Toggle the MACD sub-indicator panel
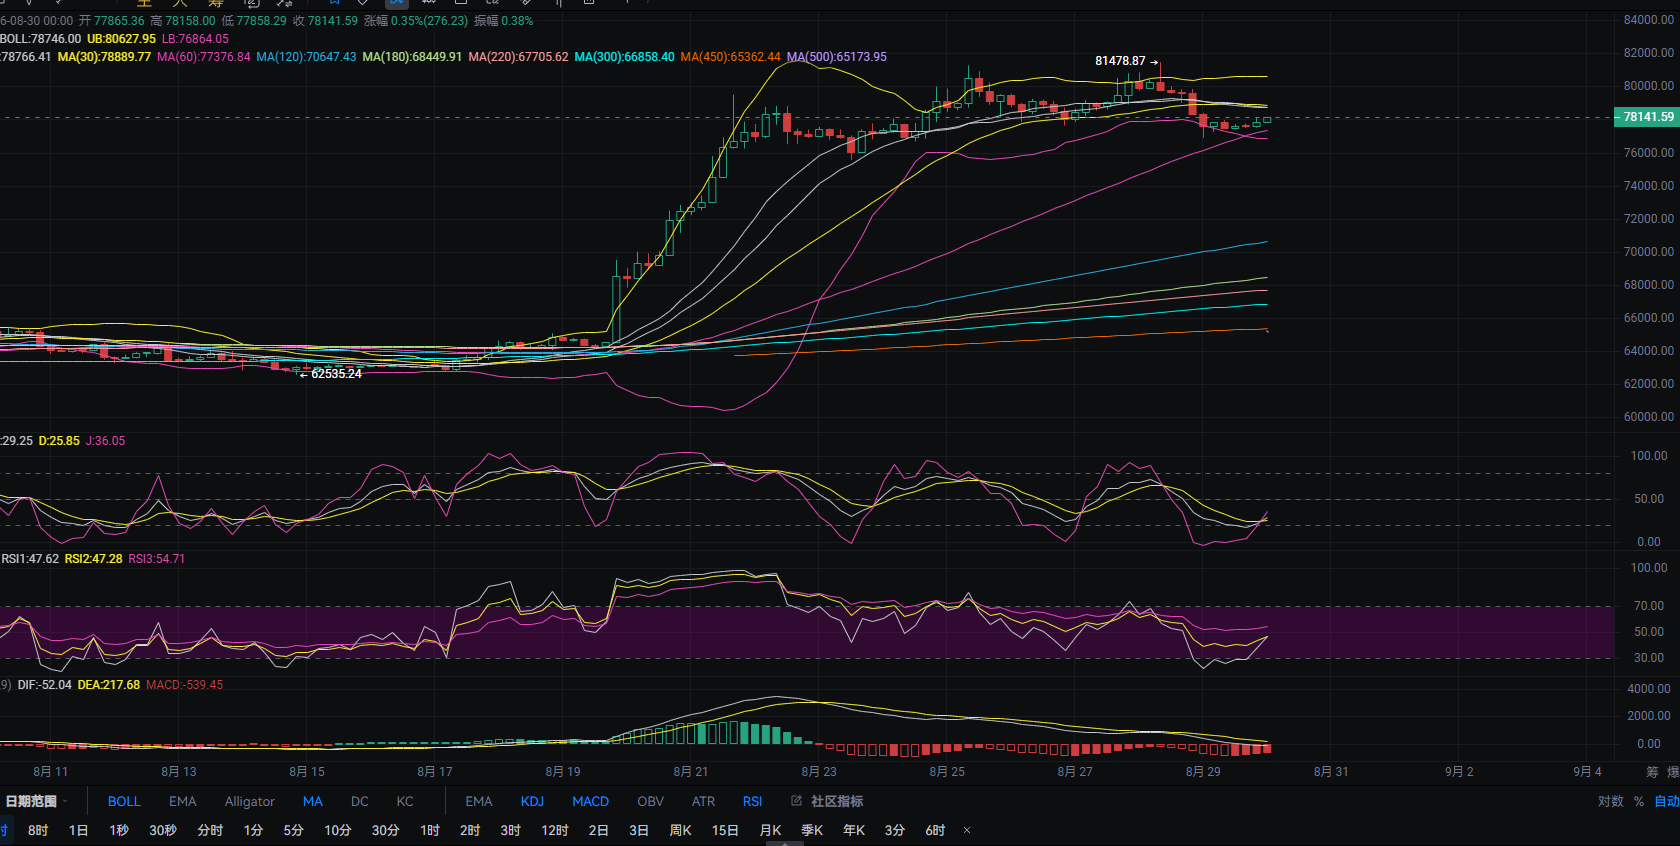This screenshot has width=1680, height=846. [x=590, y=801]
